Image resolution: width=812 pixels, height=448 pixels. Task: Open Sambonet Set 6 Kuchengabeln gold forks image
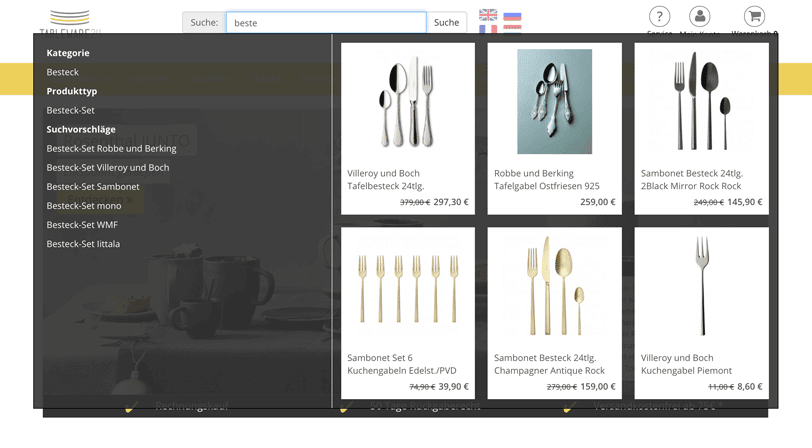tap(408, 288)
